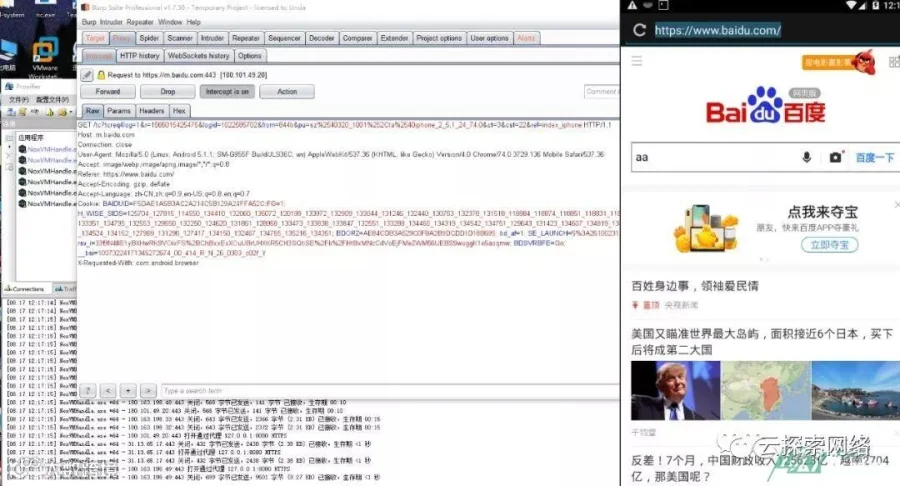Click the Drop button
Image resolution: width=900 pixels, height=486 pixels.
(x=168, y=91)
